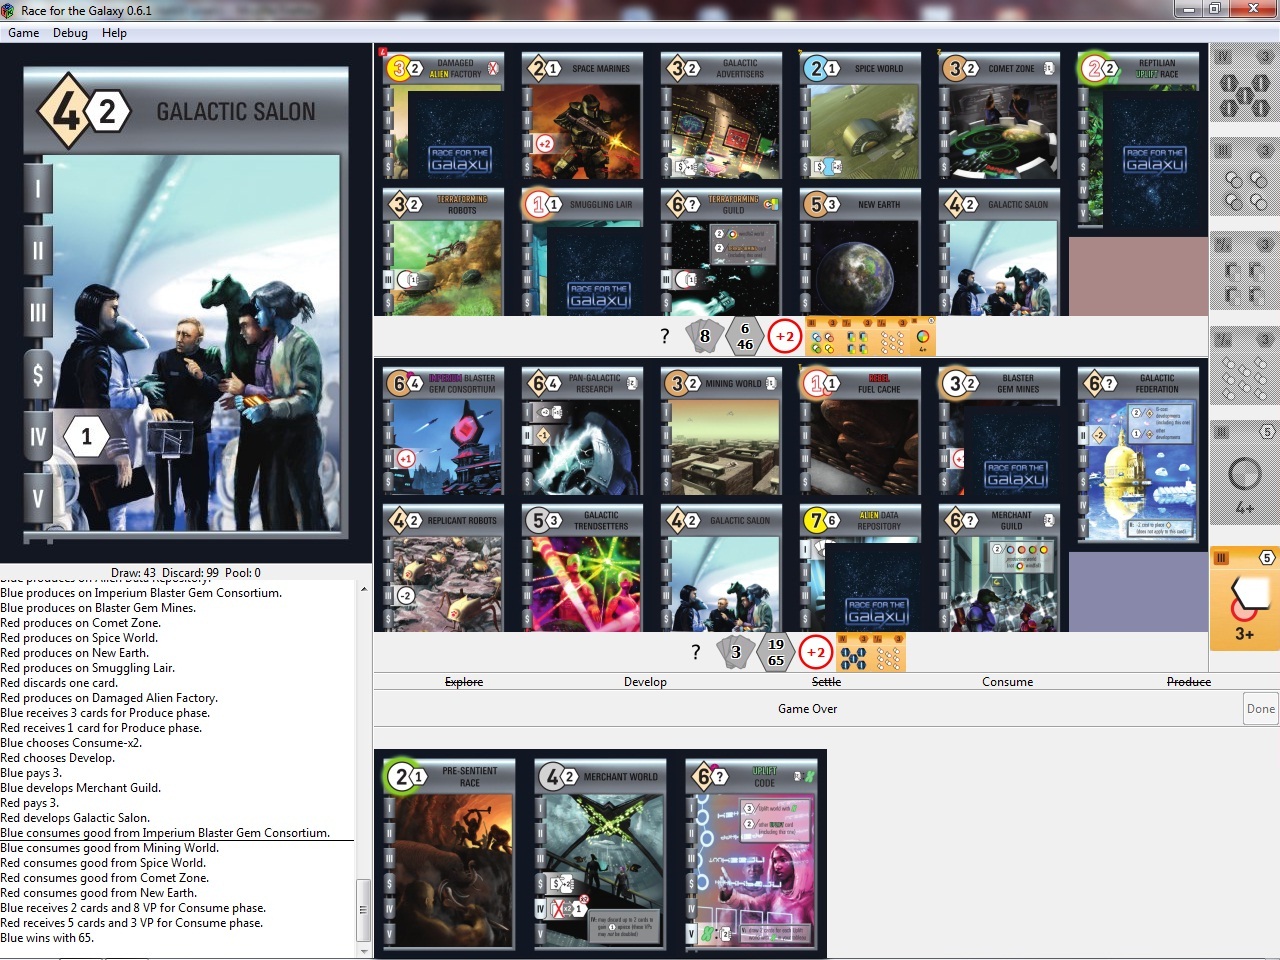Click Blue player's +2 military strength circle
Viewport: 1280px width, 960px height.
(x=816, y=652)
